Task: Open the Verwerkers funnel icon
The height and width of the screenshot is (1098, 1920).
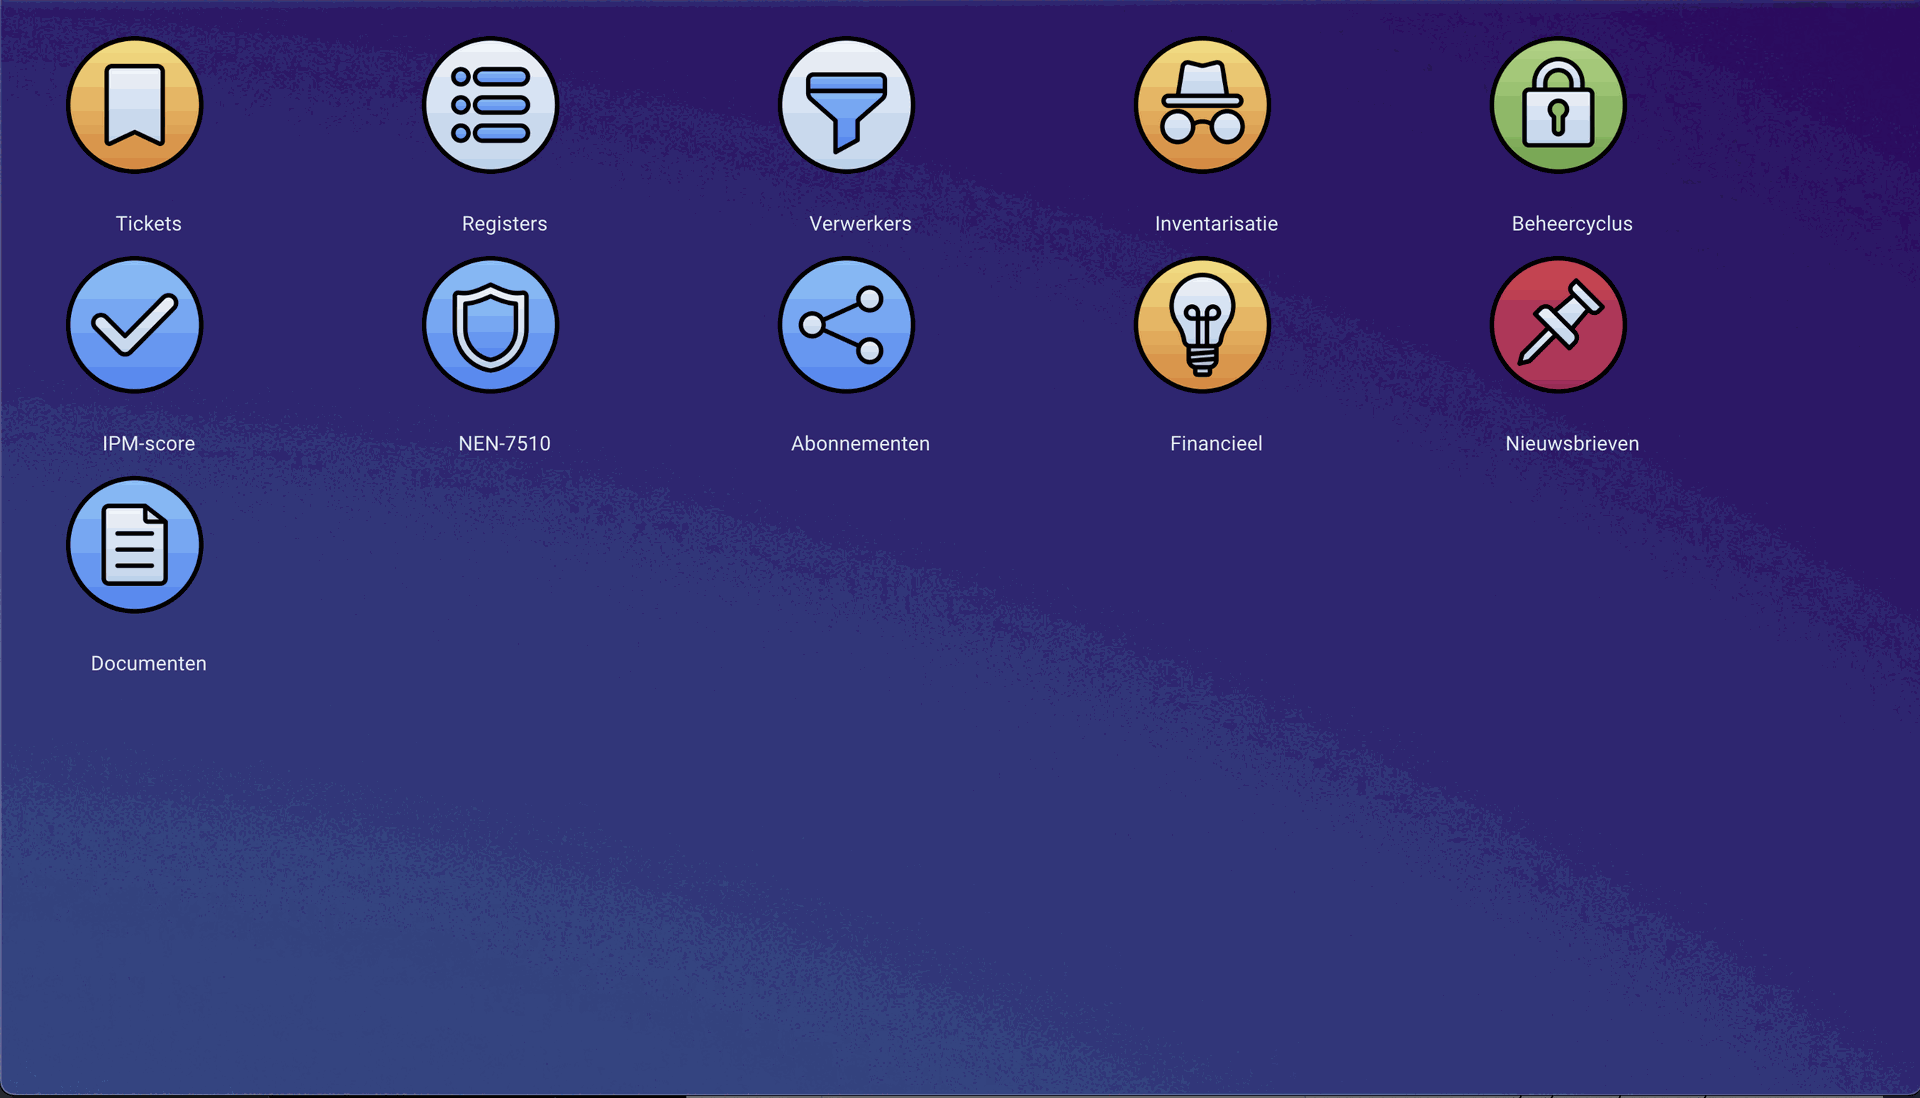Action: (847, 105)
